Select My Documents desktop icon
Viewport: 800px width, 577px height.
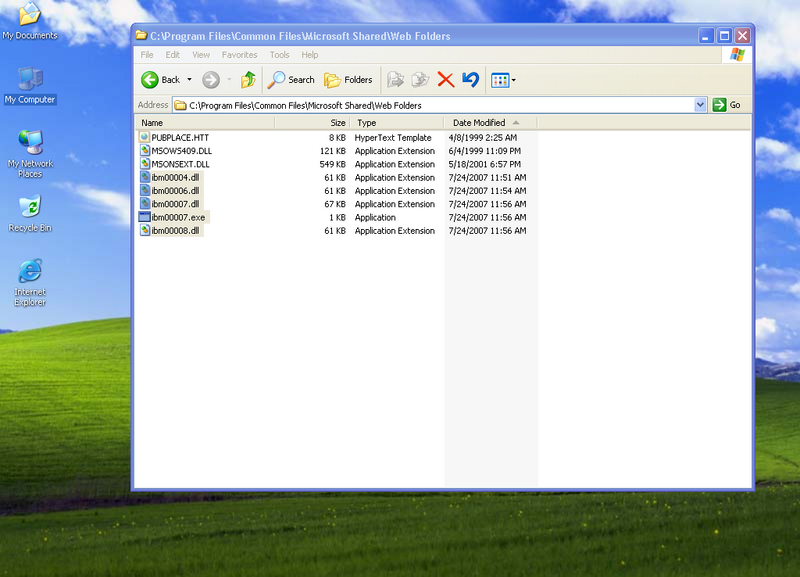point(30,20)
